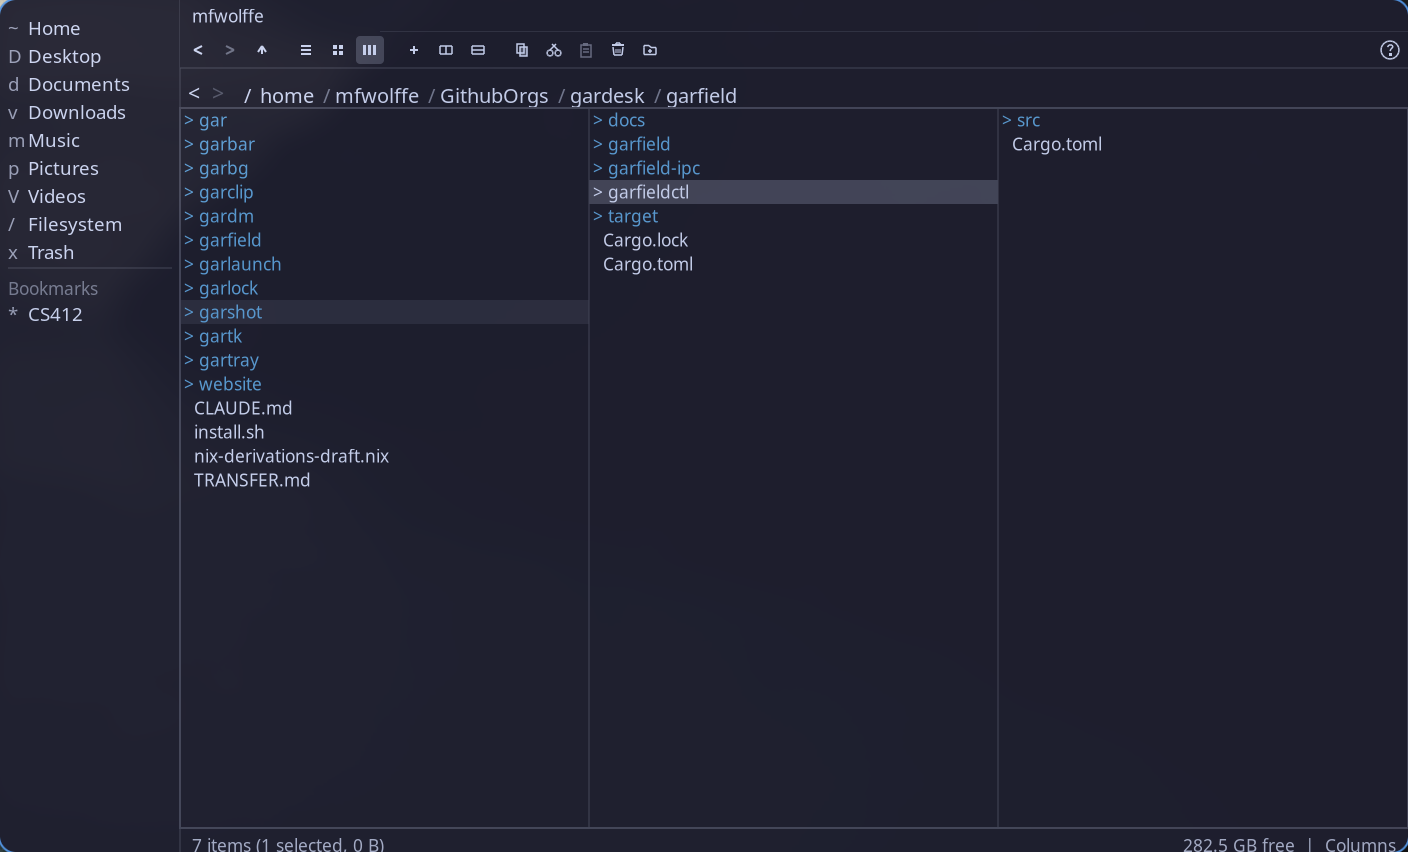The image size is (1408, 852).
Task: Click the back navigation arrow
Action: pyautogui.click(x=198, y=49)
